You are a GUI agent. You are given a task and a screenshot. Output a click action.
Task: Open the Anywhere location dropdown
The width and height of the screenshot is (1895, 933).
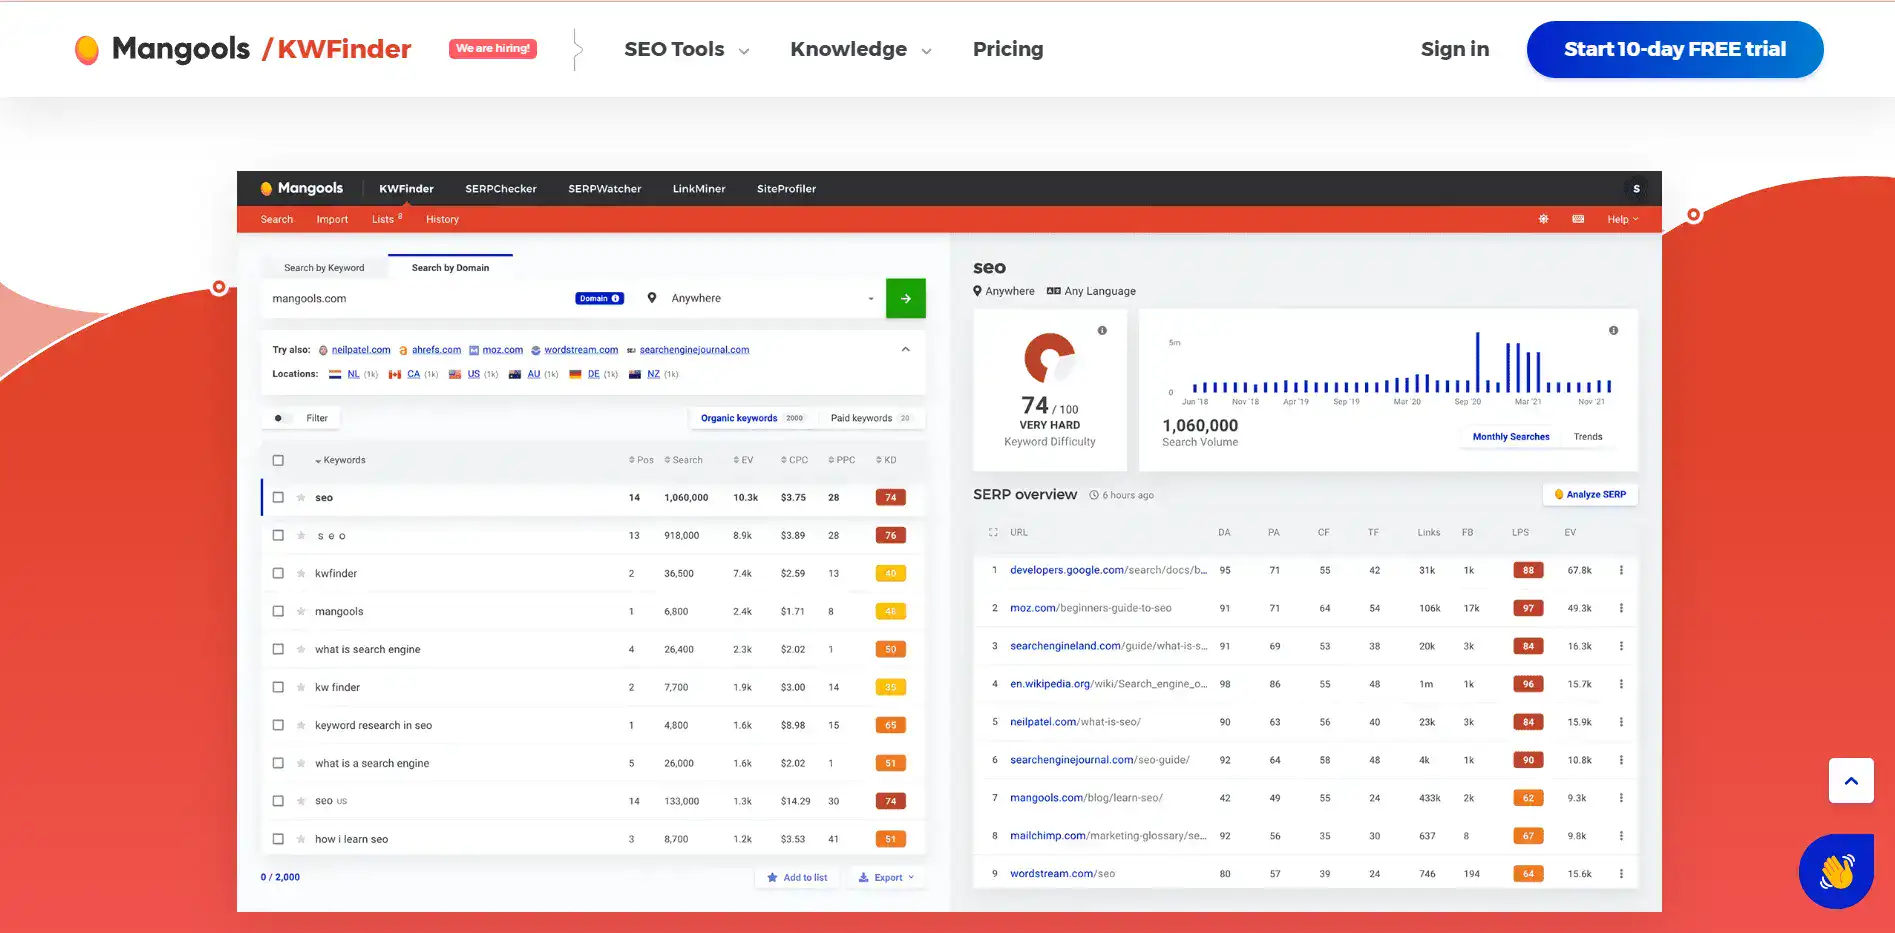pos(760,298)
